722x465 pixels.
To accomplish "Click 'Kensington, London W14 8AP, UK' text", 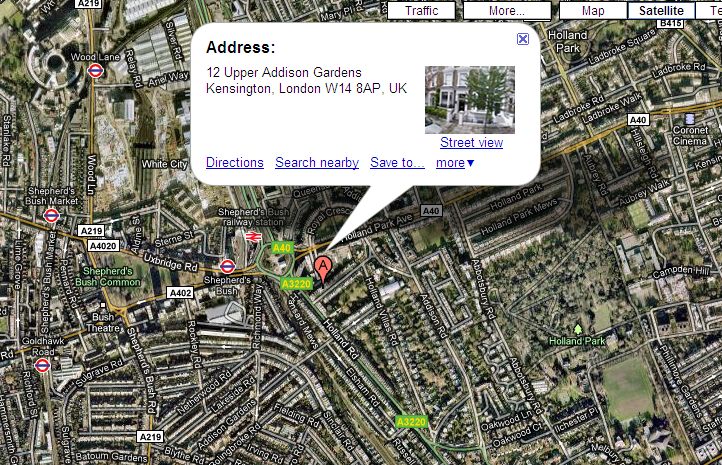I will coord(306,88).
